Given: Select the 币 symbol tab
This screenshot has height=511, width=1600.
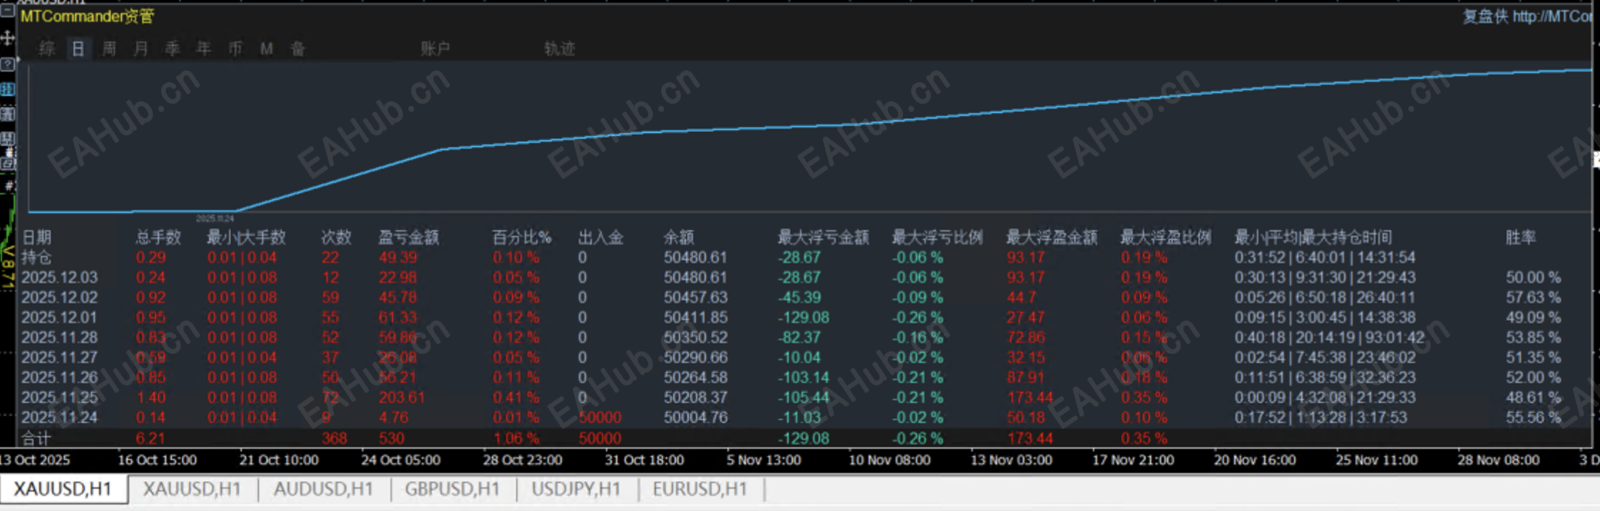Looking at the screenshot, I should coord(235,48).
